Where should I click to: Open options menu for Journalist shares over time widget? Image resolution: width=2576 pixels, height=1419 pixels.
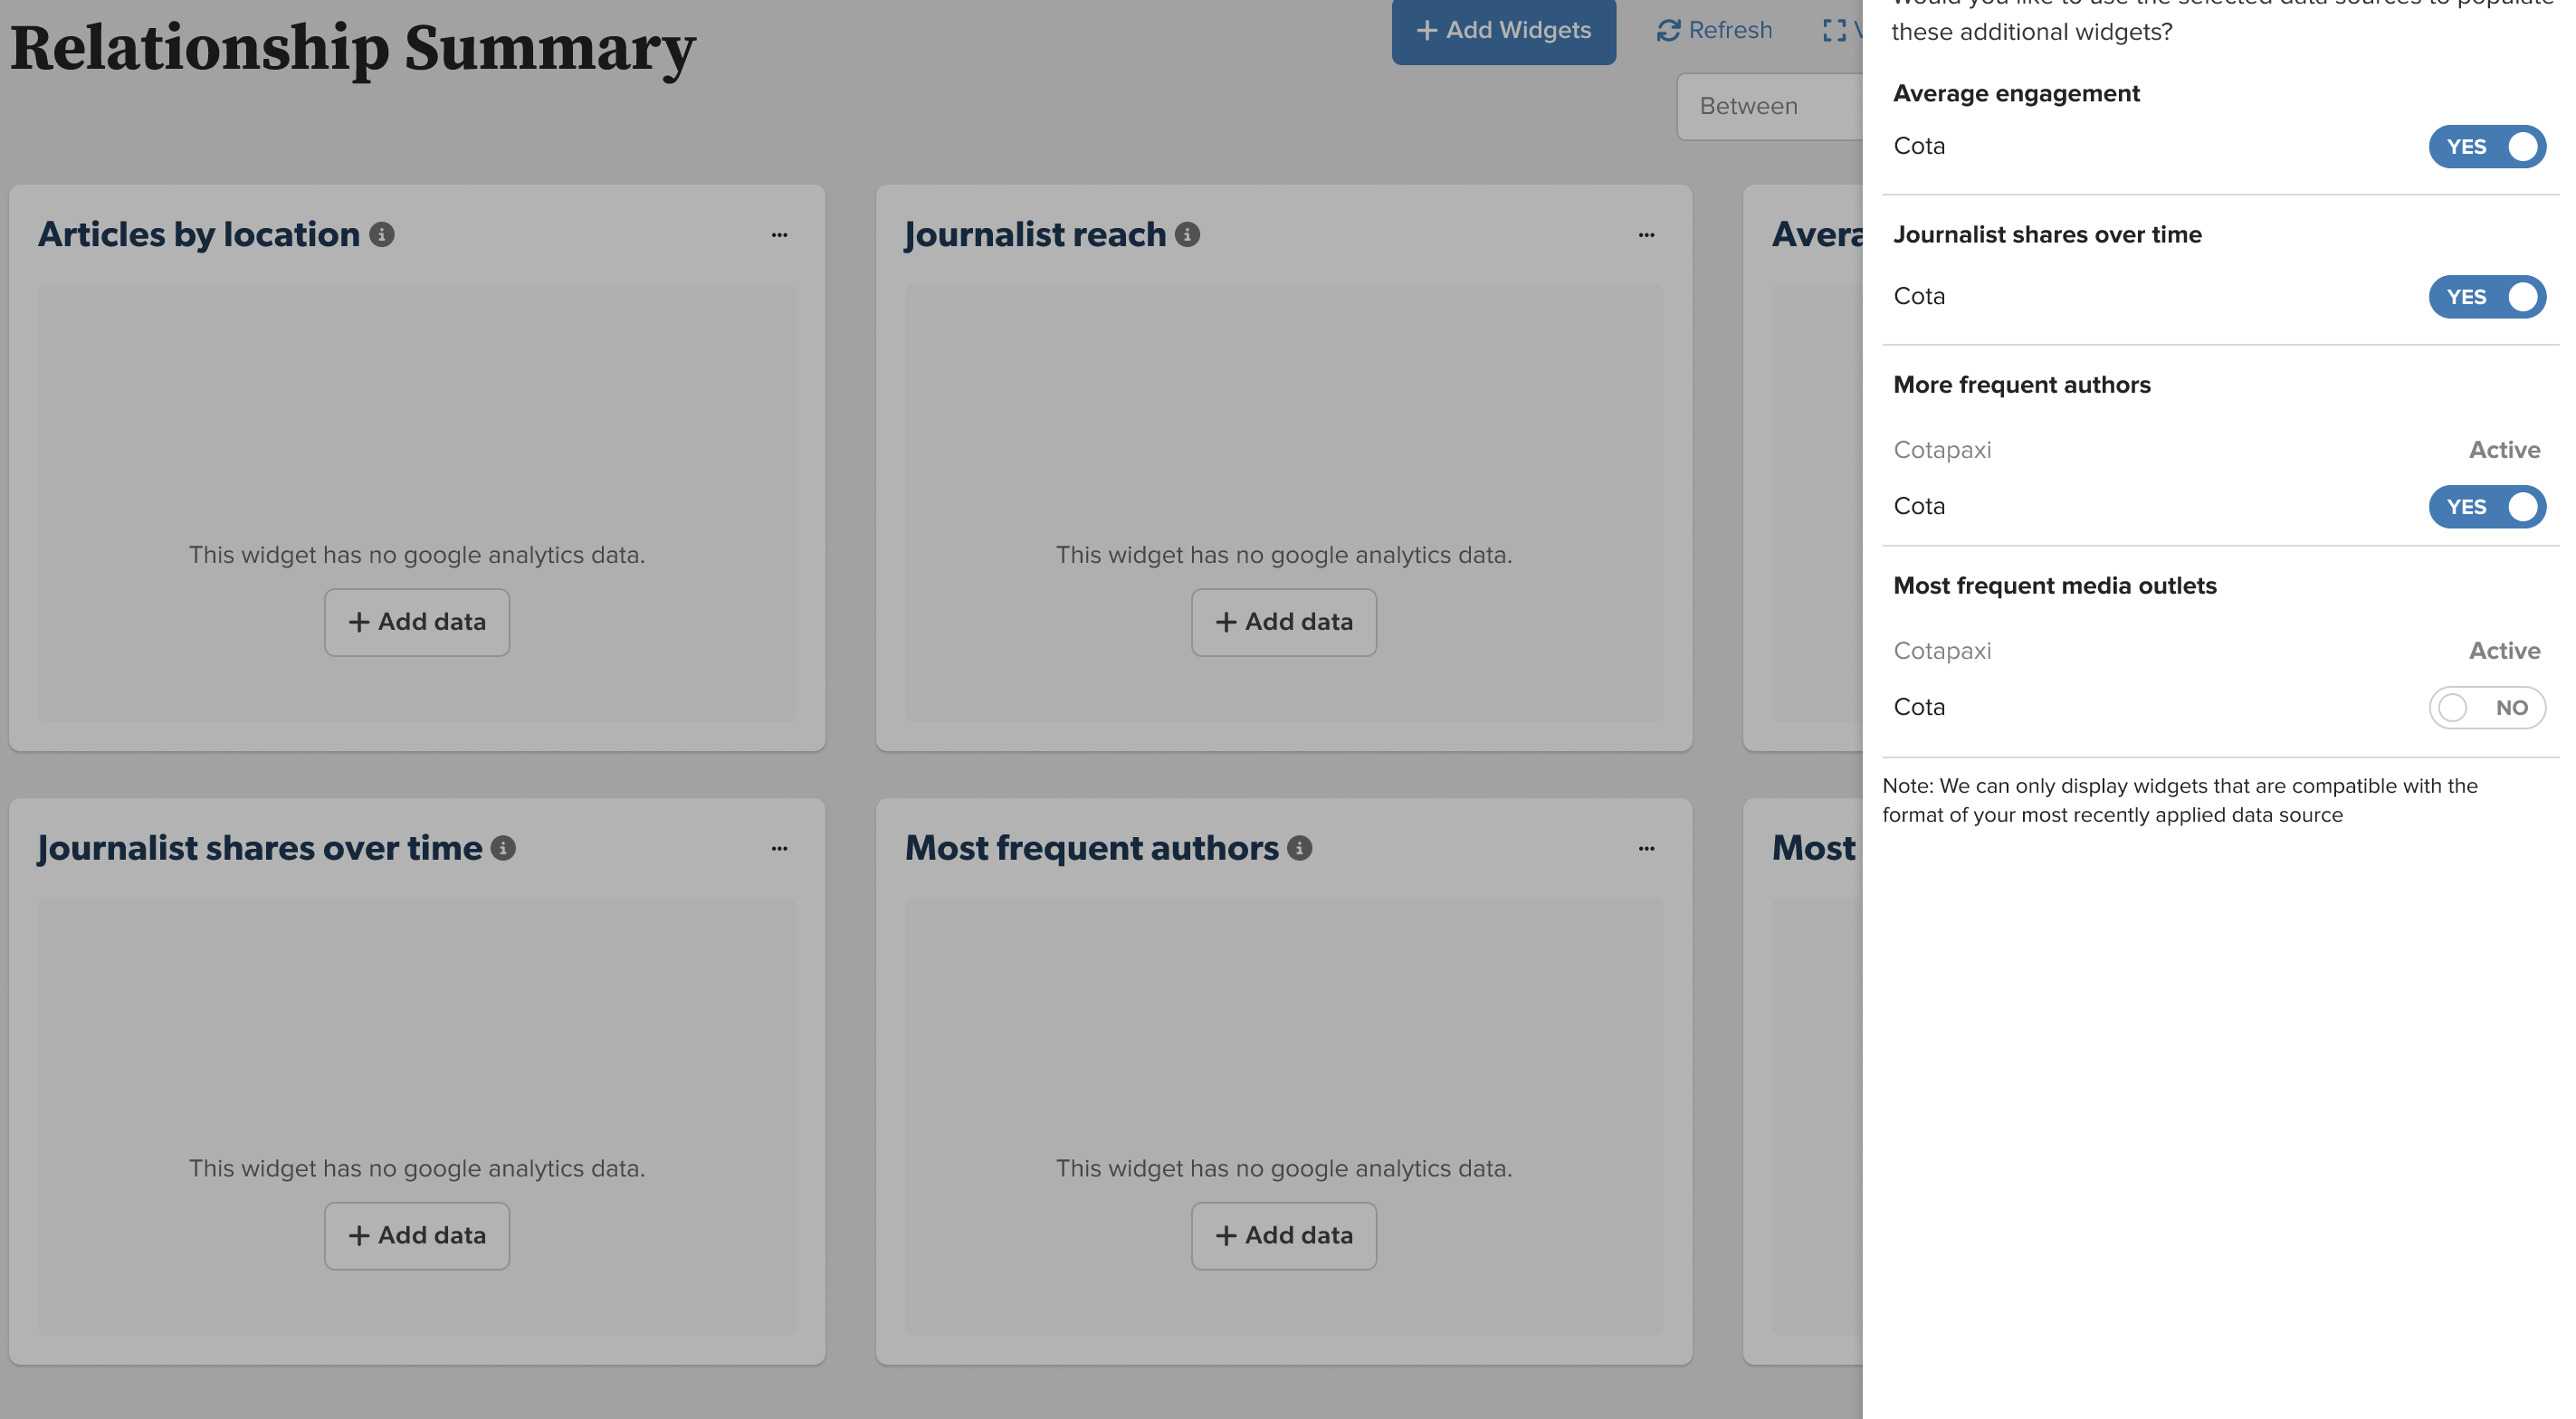(779, 849)
